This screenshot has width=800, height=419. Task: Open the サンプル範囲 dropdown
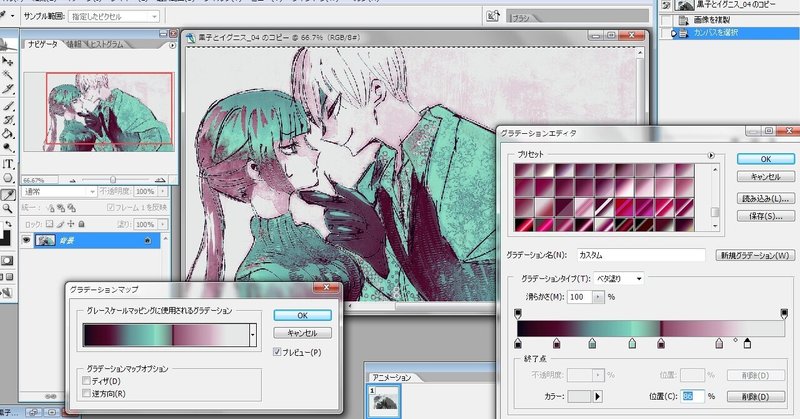[114, 16]
